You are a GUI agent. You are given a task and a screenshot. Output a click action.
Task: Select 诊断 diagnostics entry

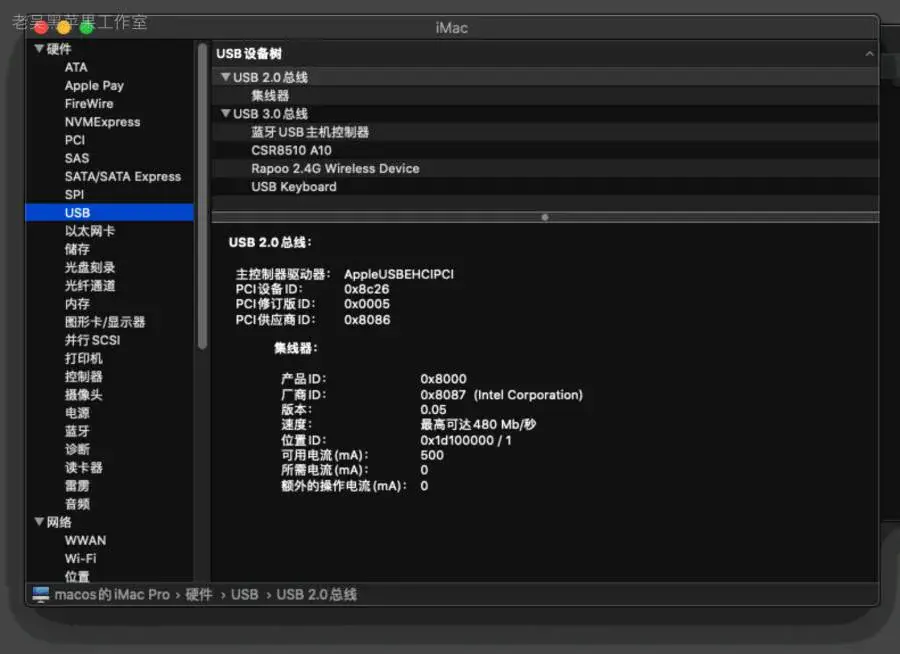point(77,449)
